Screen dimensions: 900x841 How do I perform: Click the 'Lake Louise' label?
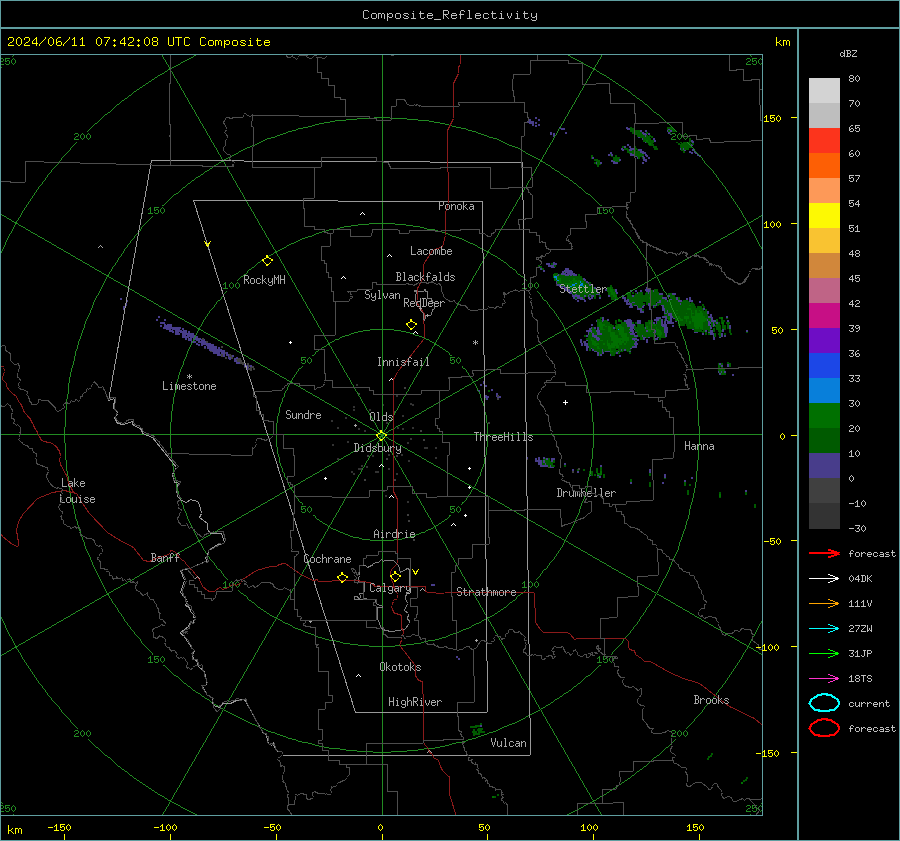point(77,491)
